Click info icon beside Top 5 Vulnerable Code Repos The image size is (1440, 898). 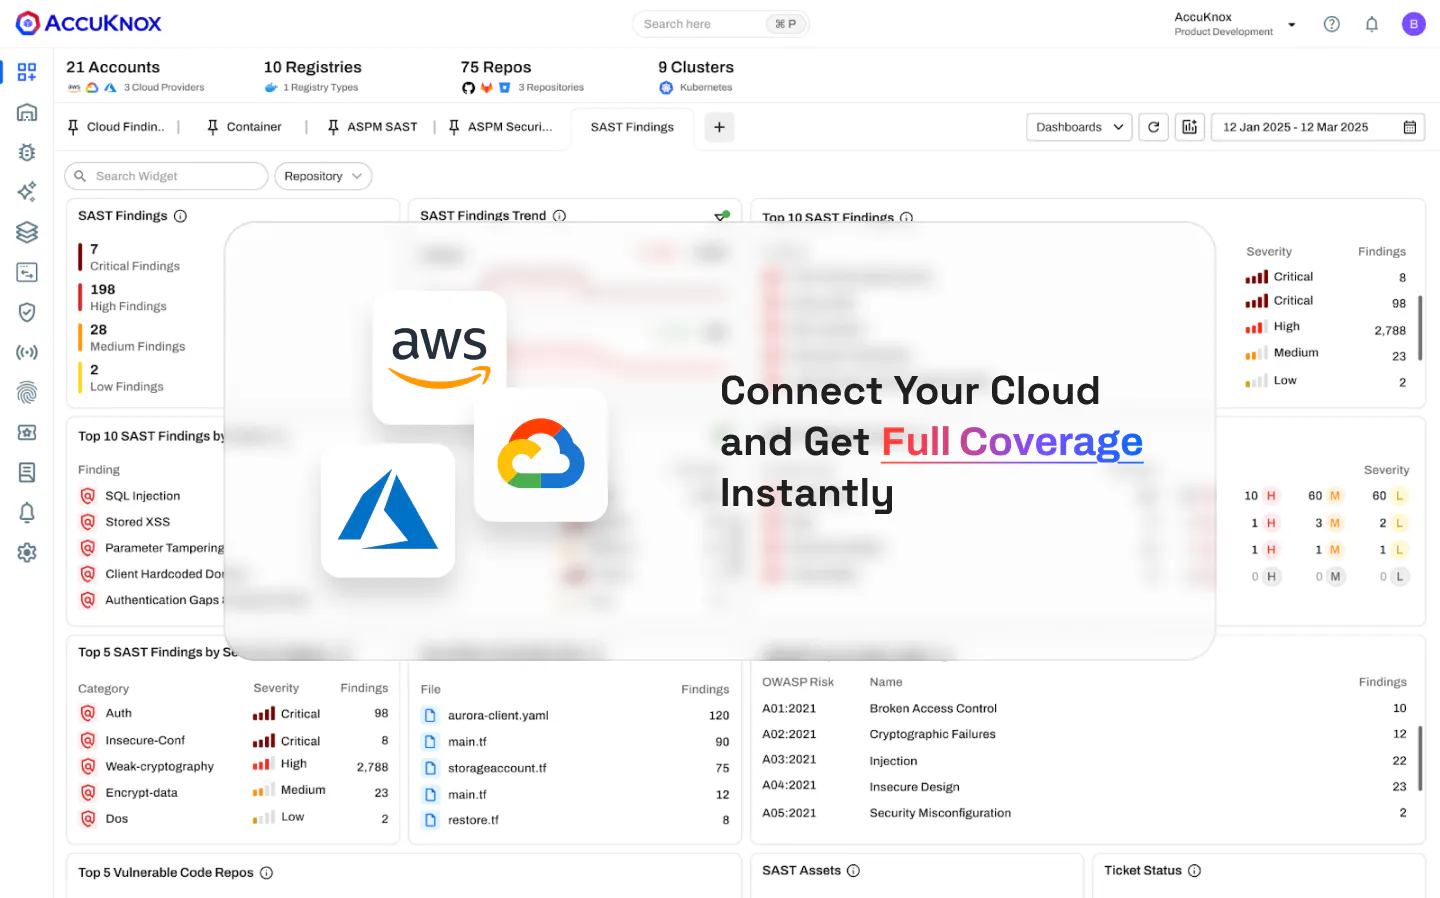pos(266,873)
